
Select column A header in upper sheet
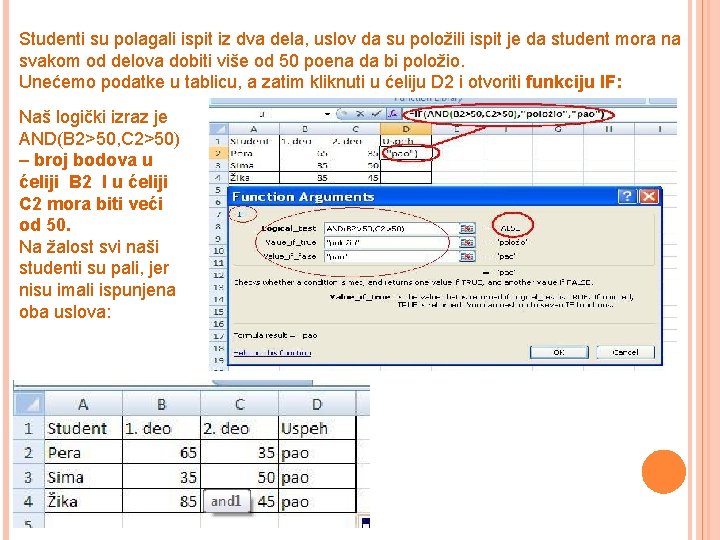tap(253, 129)
